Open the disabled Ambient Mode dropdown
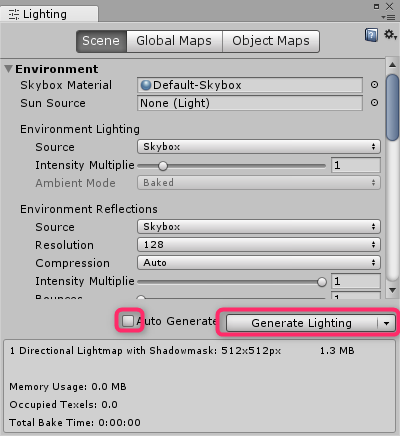400x436 pixels. 259,183
